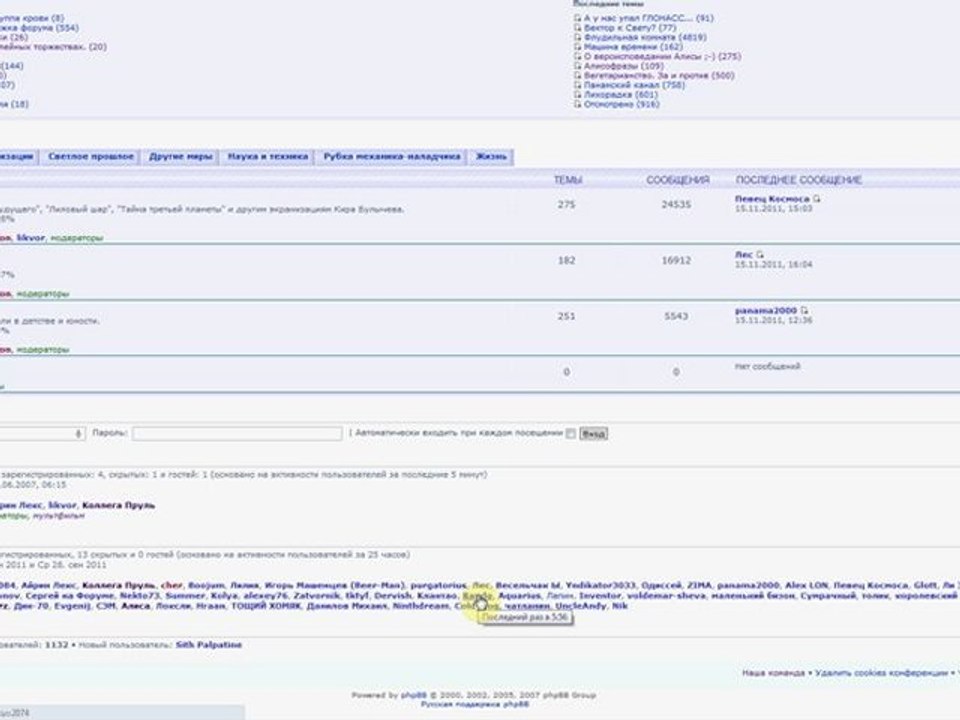The height and width of the screenshot is (720, 960).
Task: Open topic 'Лихорадка (601)'
Action: (x=621, y=95)
